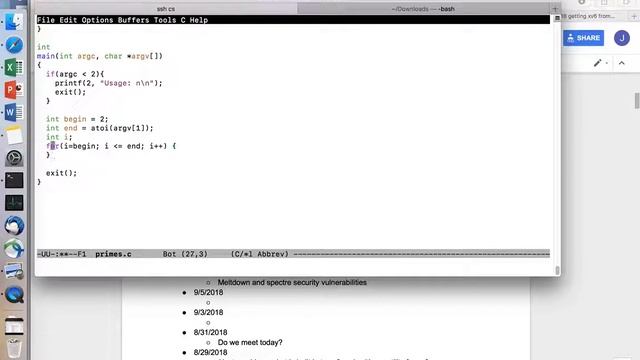Open the Emacs Edit menu
Screen dimensions: 640x360
(68, 20)
